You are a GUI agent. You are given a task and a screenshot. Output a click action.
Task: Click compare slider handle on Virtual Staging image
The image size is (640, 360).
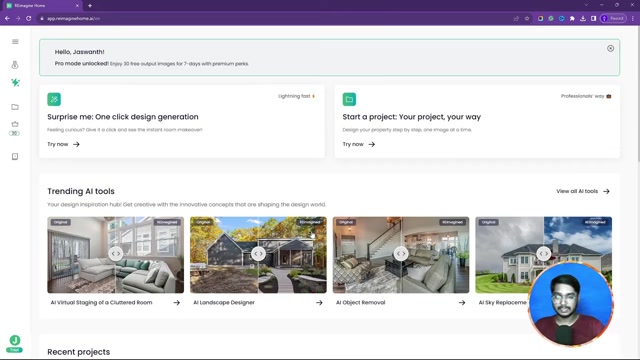(116, 254)
